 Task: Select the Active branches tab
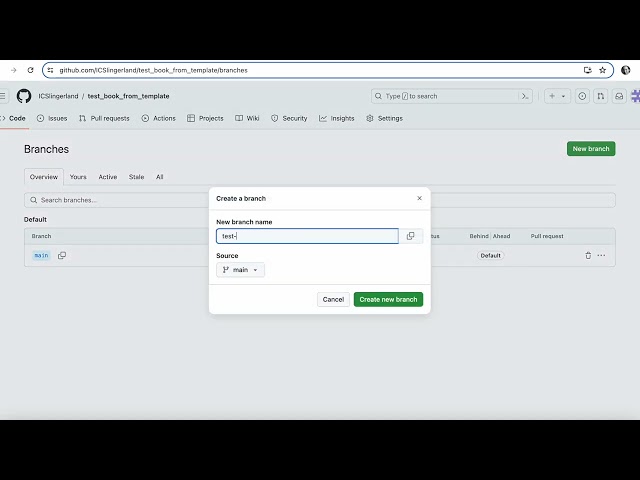point(108,177)
